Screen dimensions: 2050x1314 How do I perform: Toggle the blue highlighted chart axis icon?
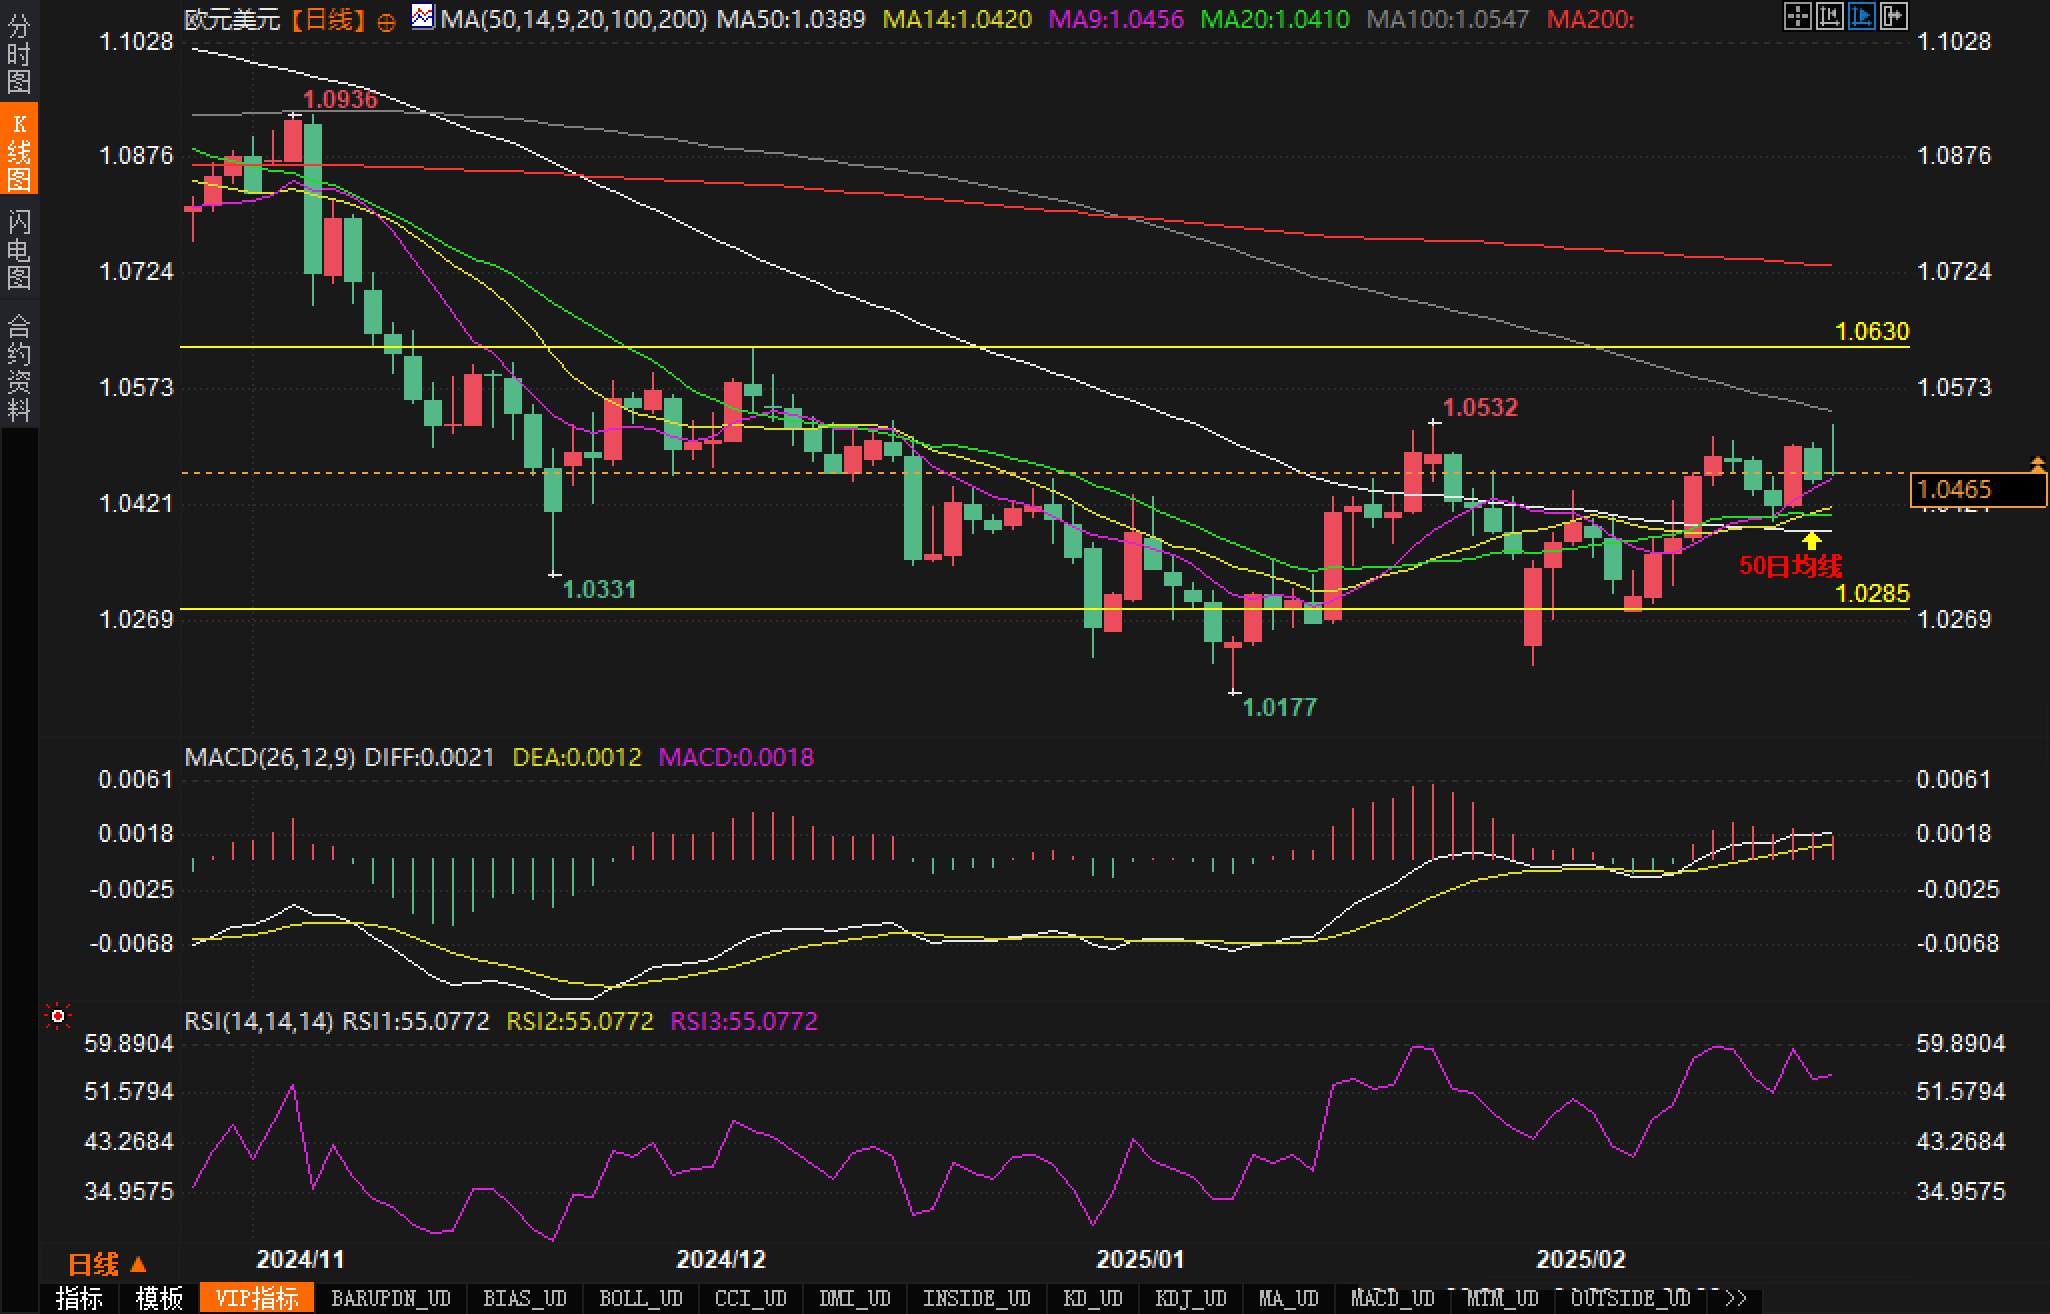pyautogui.click(x=1861, y=16)
